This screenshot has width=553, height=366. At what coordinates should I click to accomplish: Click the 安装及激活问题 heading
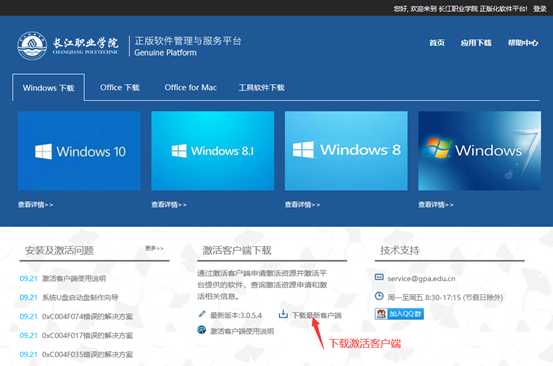point(59,250)
